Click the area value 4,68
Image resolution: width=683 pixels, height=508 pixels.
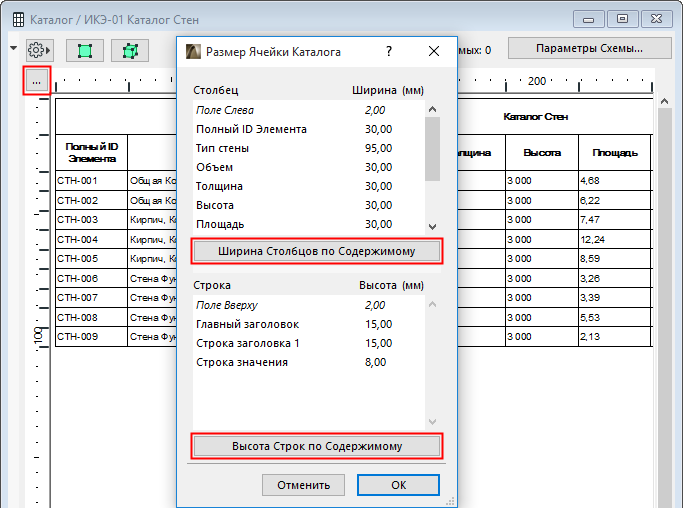590,181
